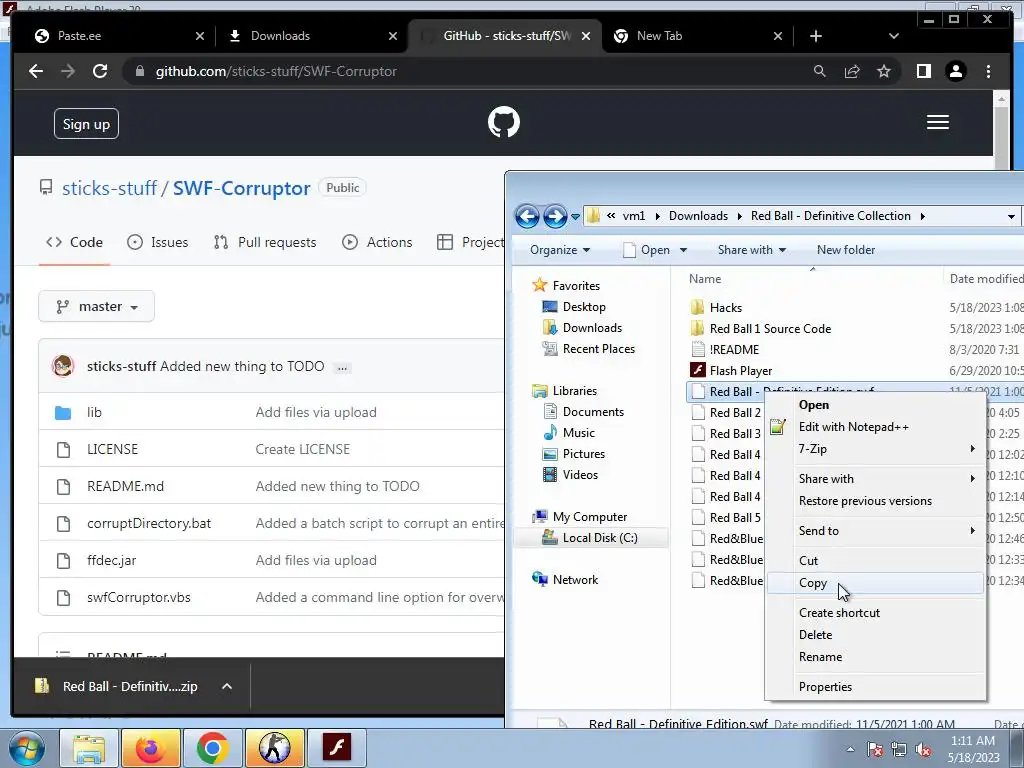The width and height of the screenshot is (1024, 768).
Task: Open Explorer address bar history dropdown
Action: (1011, 216)
